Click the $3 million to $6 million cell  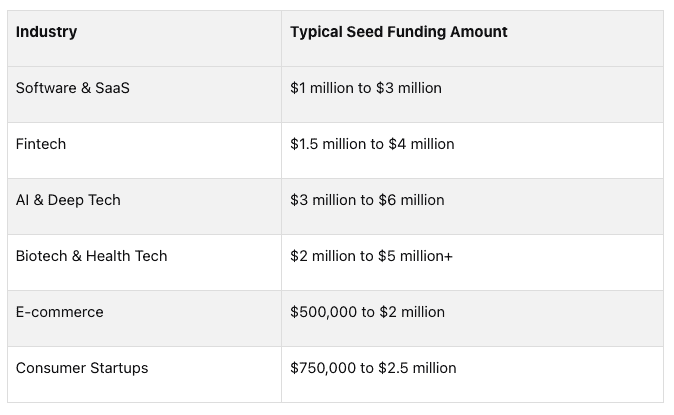tap(367, 200)
